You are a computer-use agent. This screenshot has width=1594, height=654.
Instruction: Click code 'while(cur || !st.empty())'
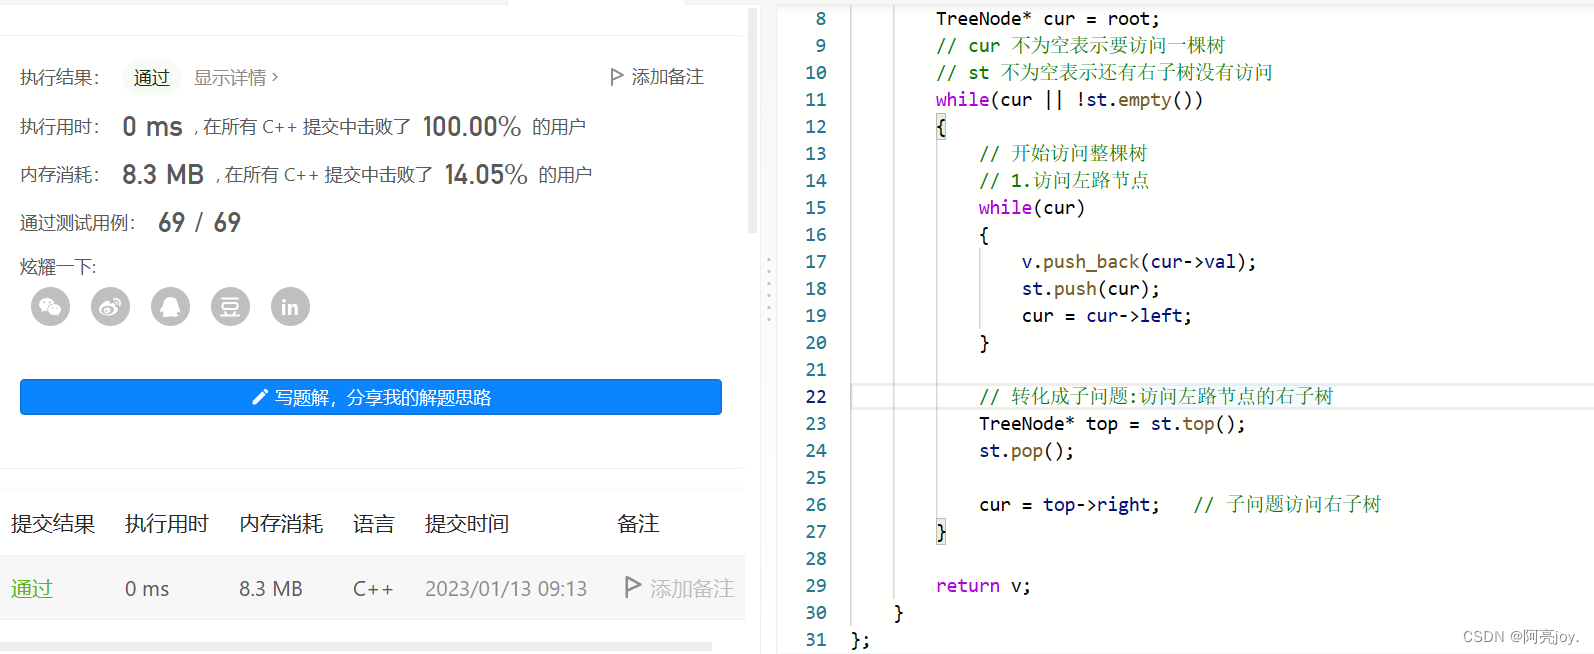click(x=1069, y=100)
